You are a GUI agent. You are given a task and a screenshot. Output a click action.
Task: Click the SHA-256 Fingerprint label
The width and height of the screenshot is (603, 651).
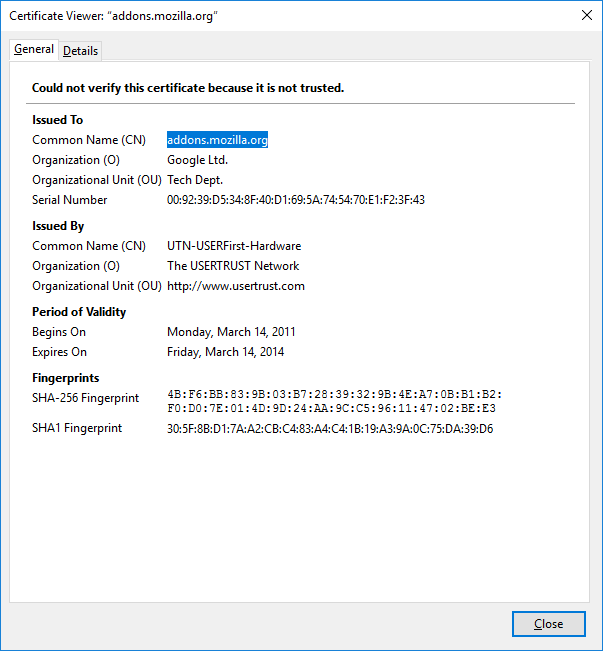(85, 398)
